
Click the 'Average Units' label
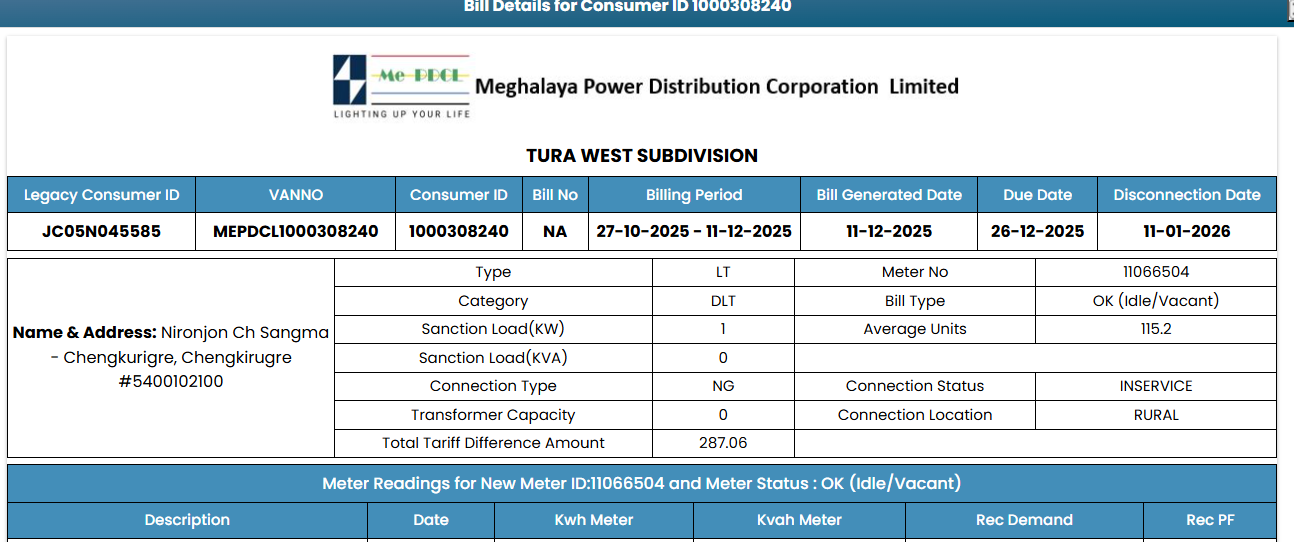pyautogui.click(x=915, y=329)
